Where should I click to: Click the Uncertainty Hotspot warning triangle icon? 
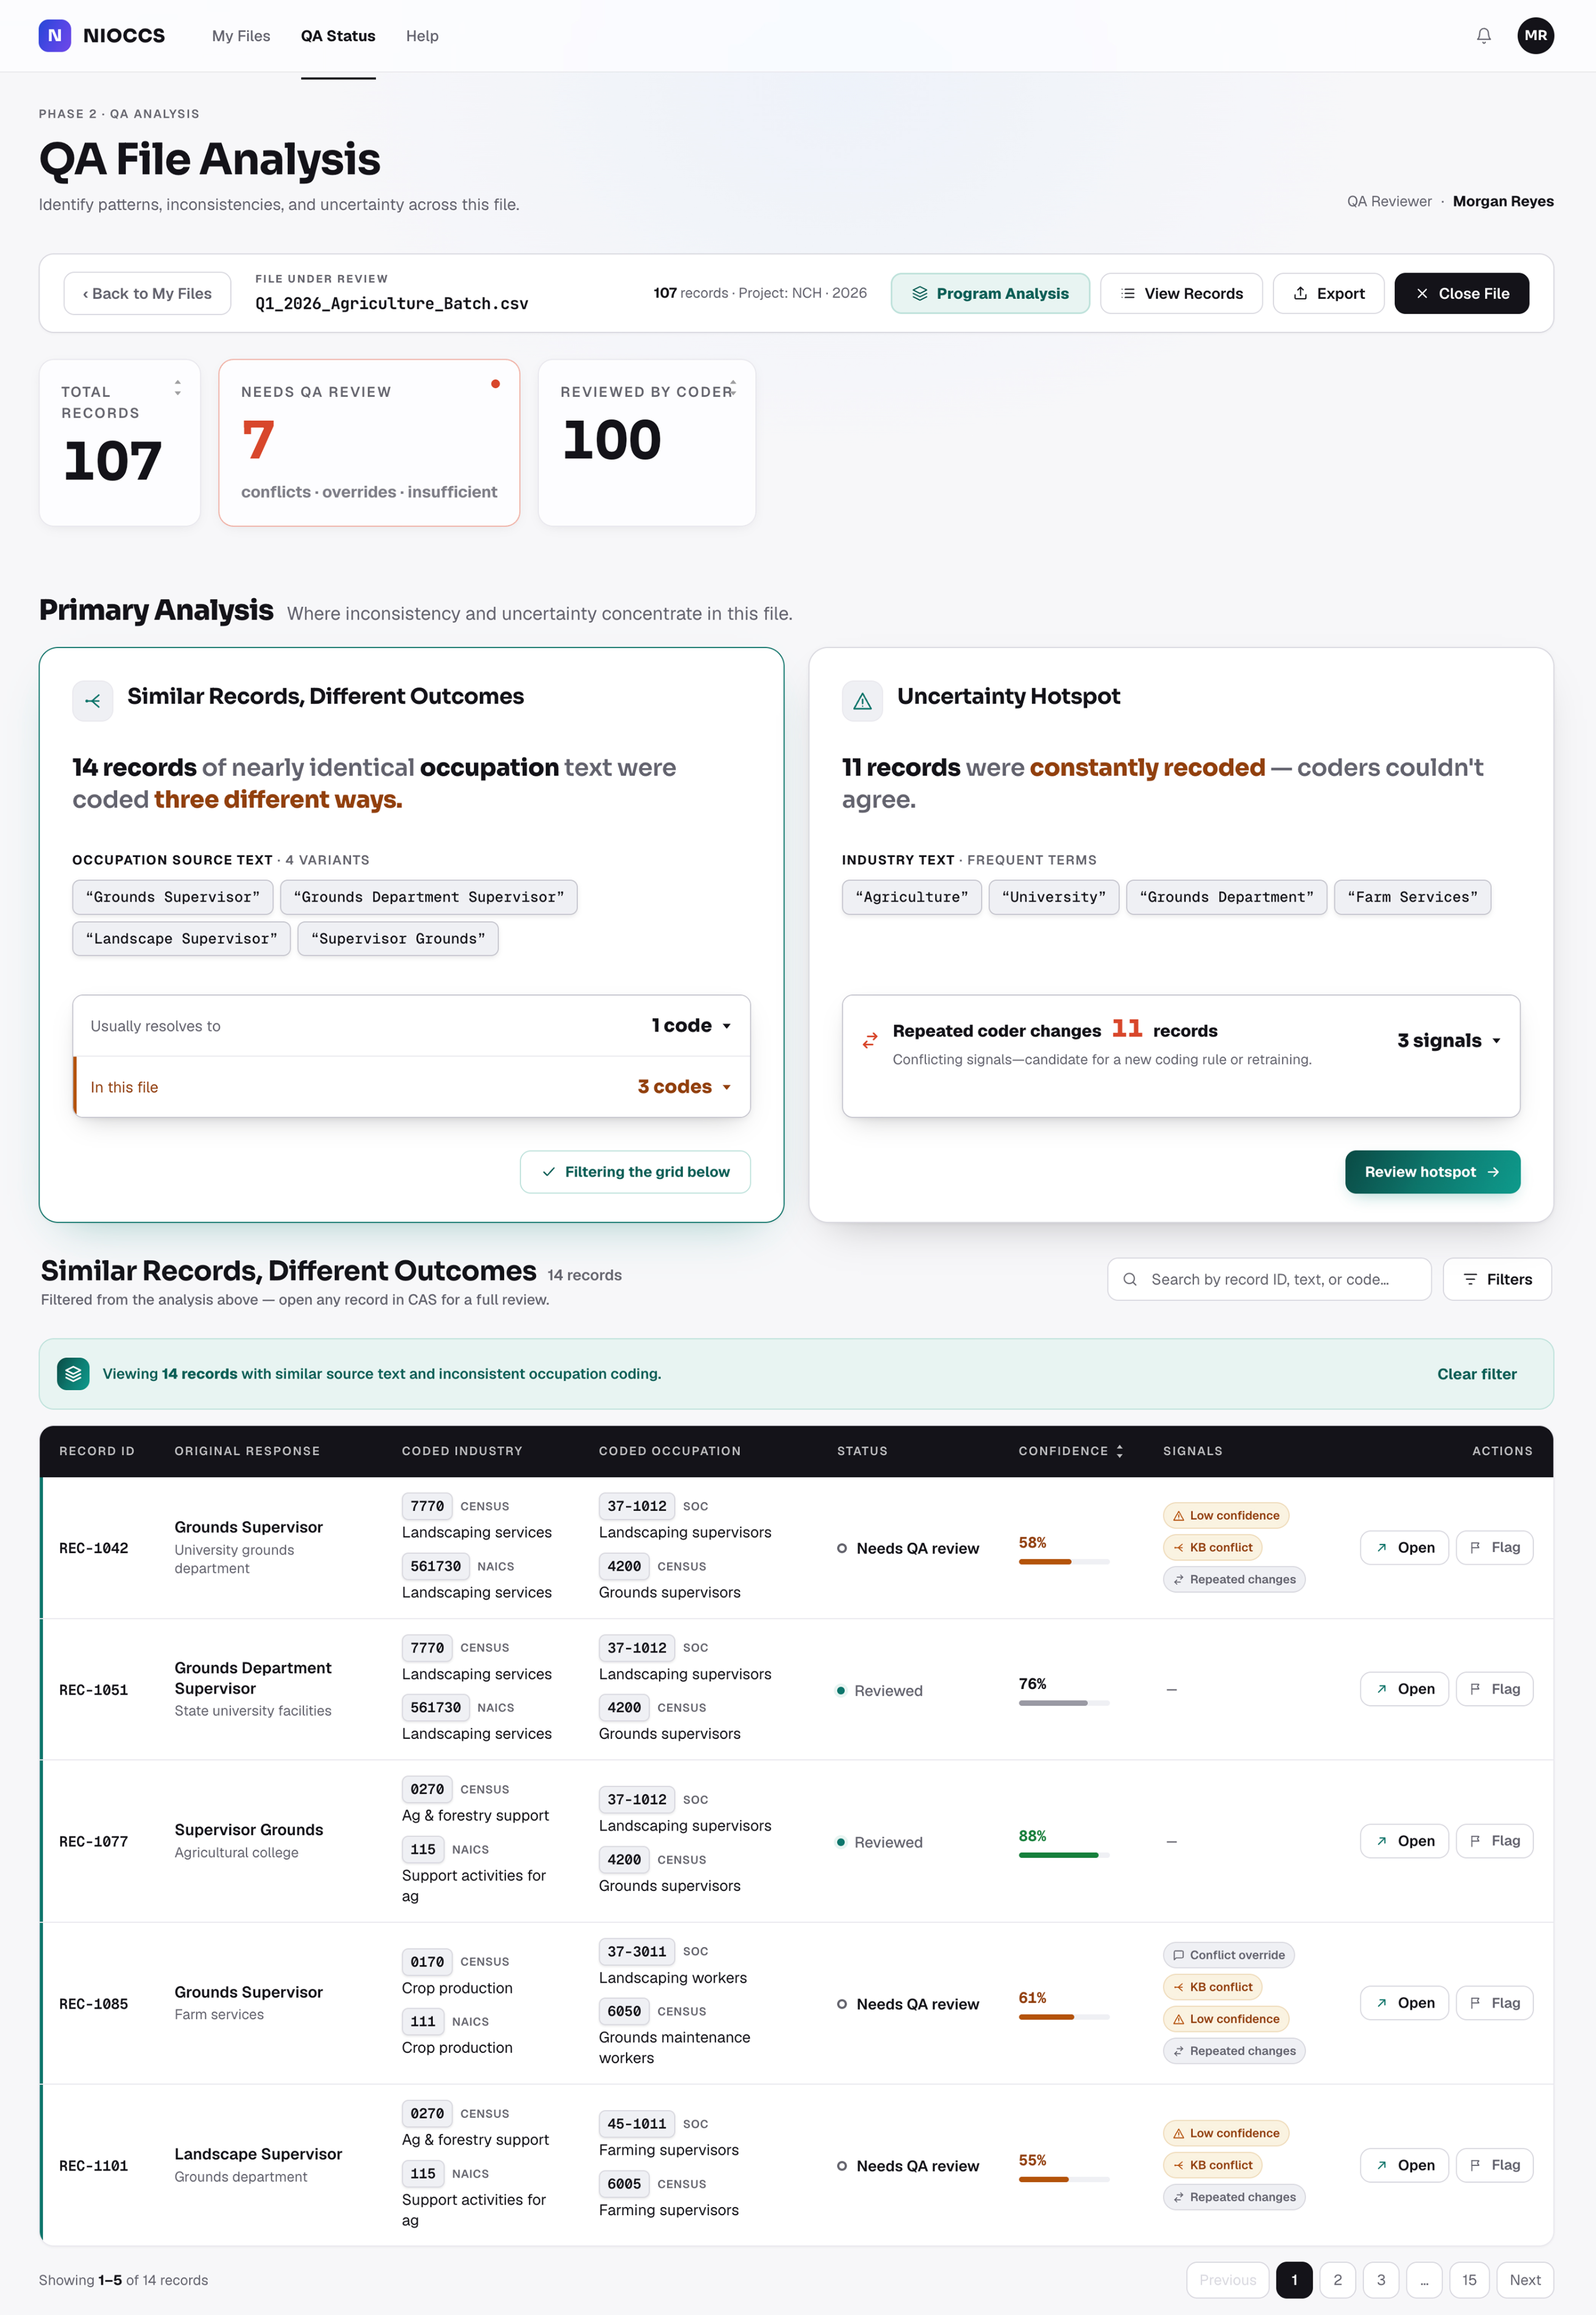coord(862,701)
